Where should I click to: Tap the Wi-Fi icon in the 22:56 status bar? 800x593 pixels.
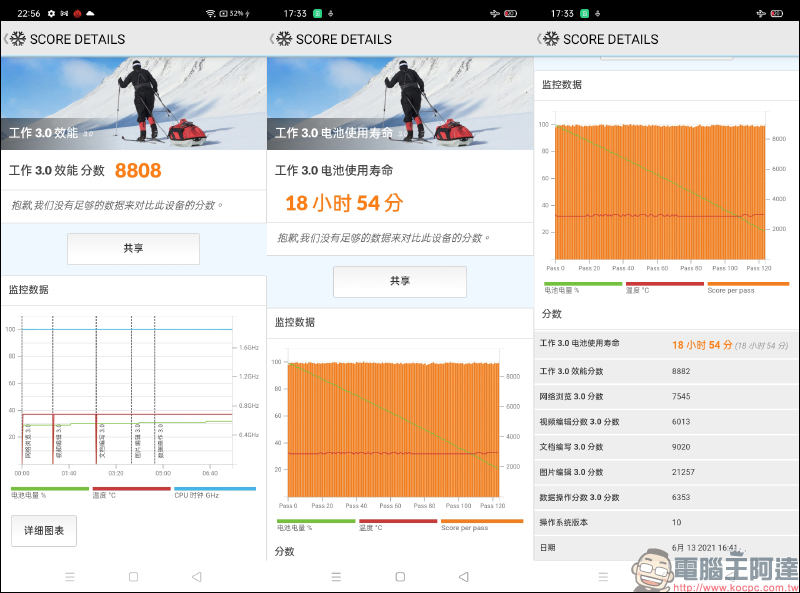click(211, 13)
